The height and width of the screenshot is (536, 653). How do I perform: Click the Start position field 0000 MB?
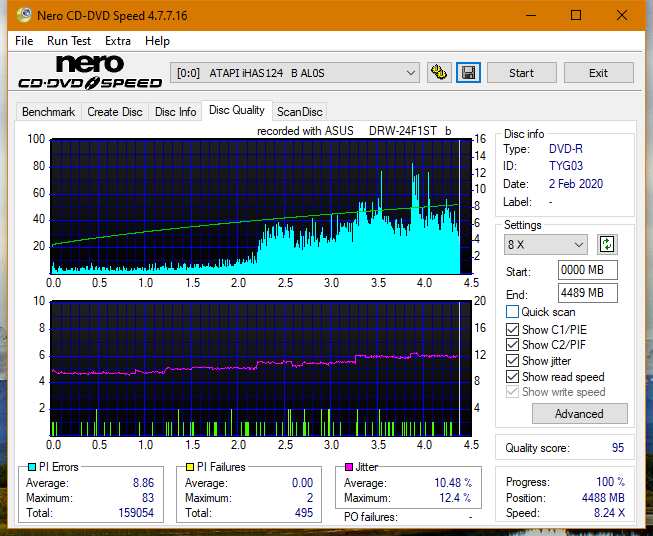point(588,270)
